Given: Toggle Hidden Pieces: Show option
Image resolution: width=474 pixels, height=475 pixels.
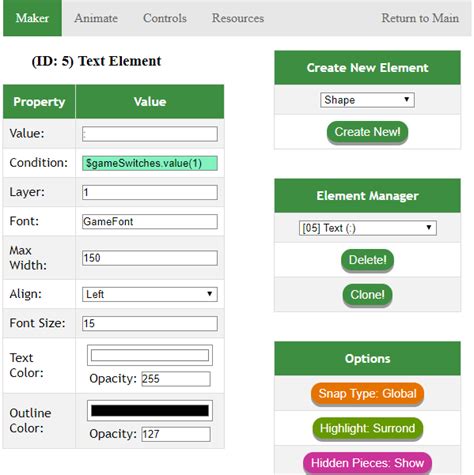Looking at the screenshot, I should (367, 463).
